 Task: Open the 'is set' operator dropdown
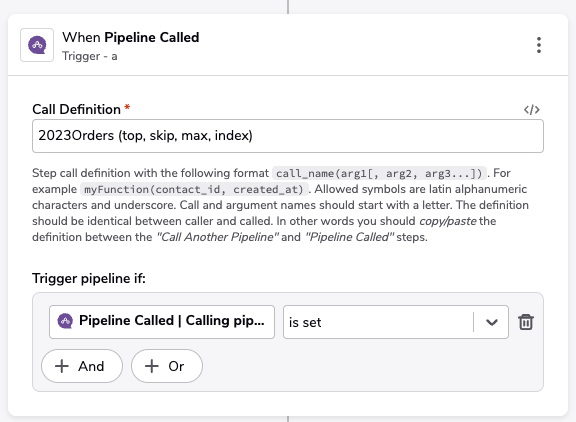click(x=396, y=322)
